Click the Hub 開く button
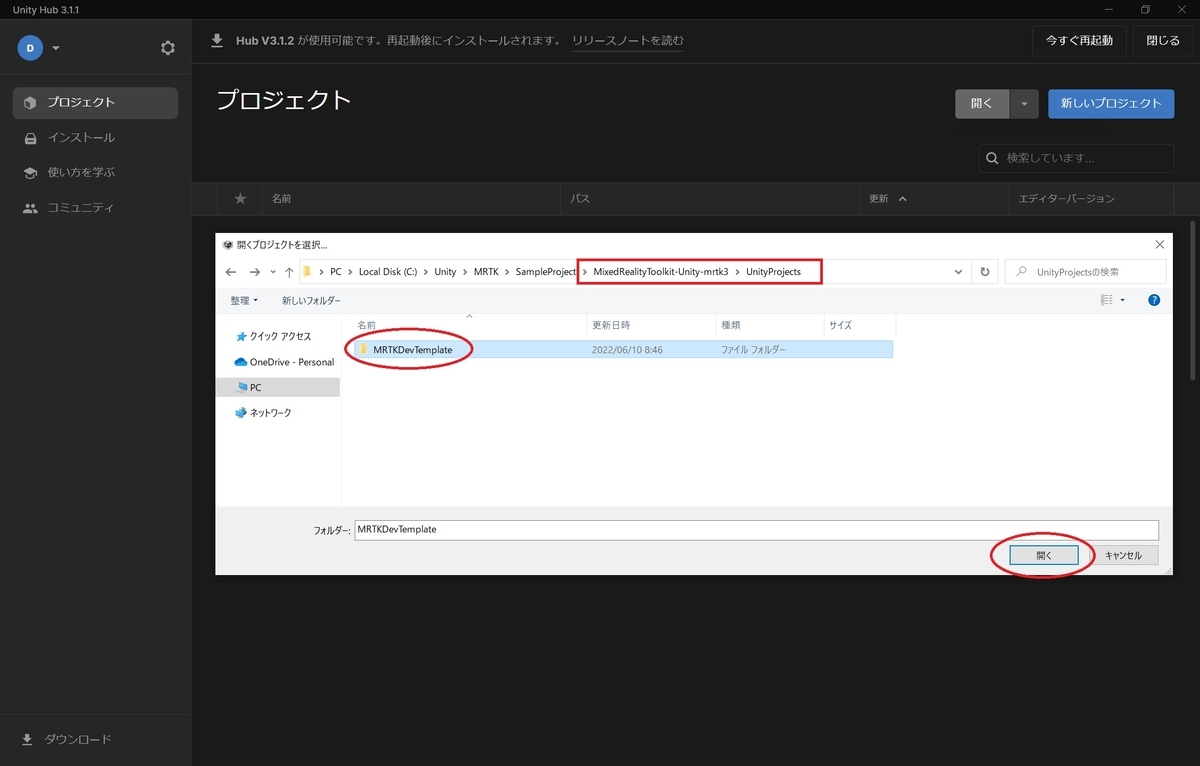The image size is (1200, 766). click(982, 103)
